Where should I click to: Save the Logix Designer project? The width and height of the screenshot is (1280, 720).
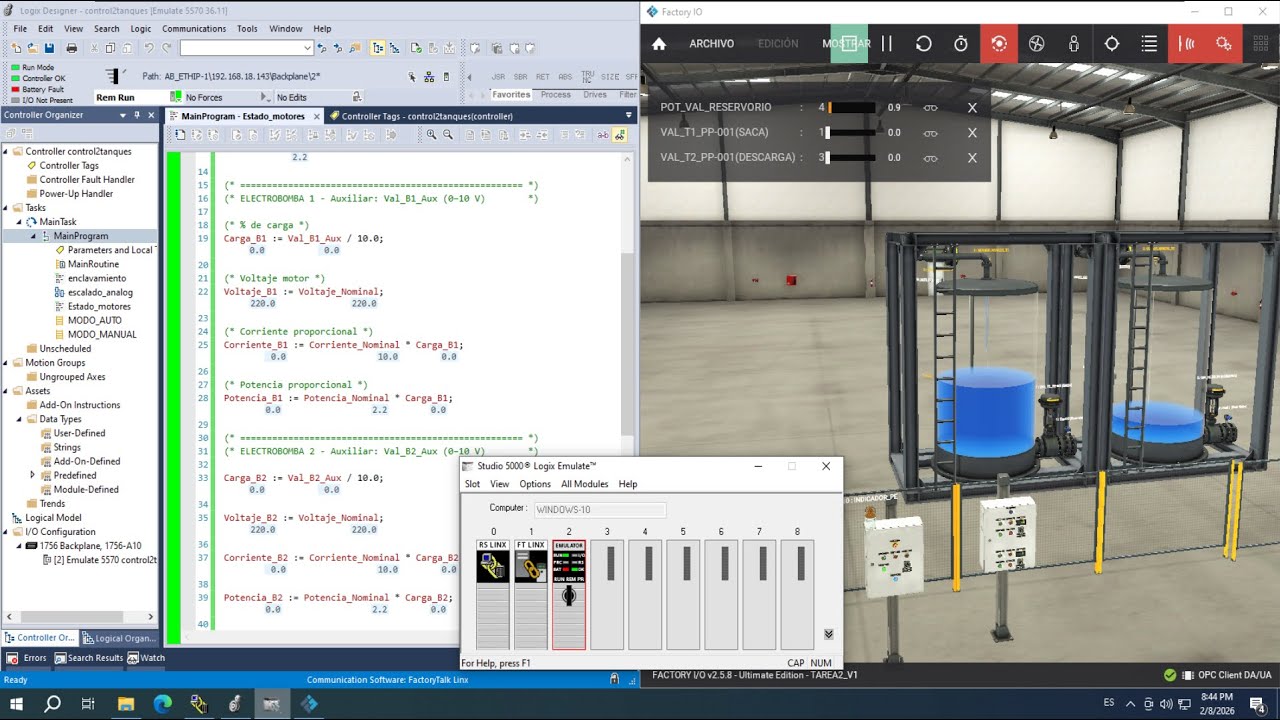pyautogui.click(x=49, y=48)
